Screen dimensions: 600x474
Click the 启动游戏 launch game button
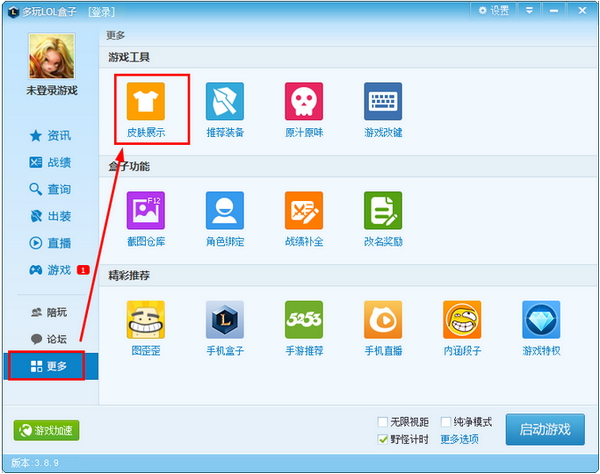click(545, 429)
